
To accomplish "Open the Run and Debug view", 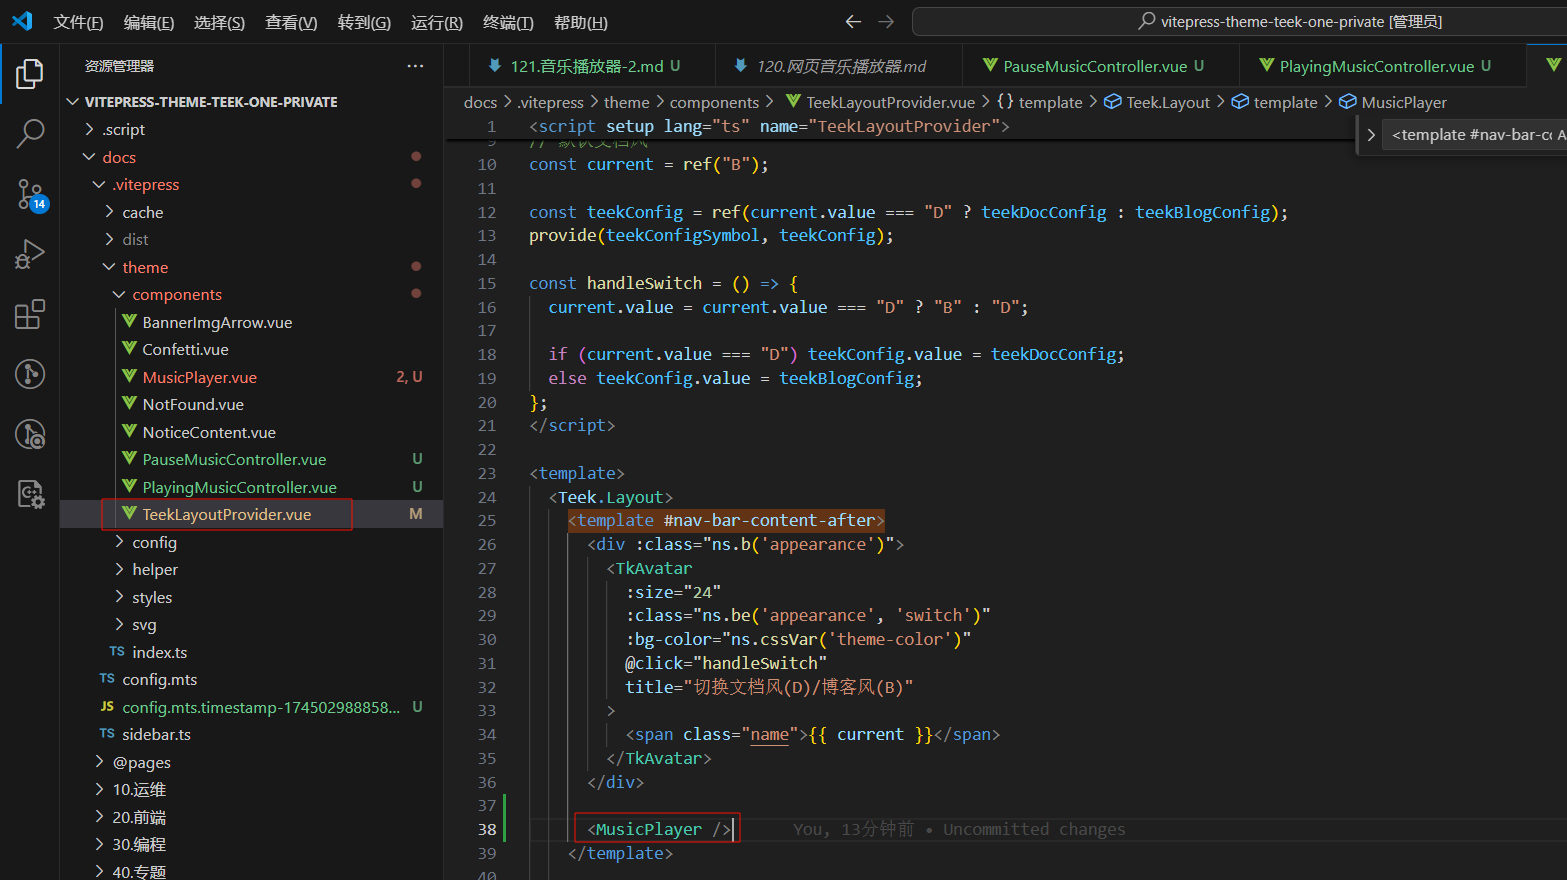I will [30, 254].
